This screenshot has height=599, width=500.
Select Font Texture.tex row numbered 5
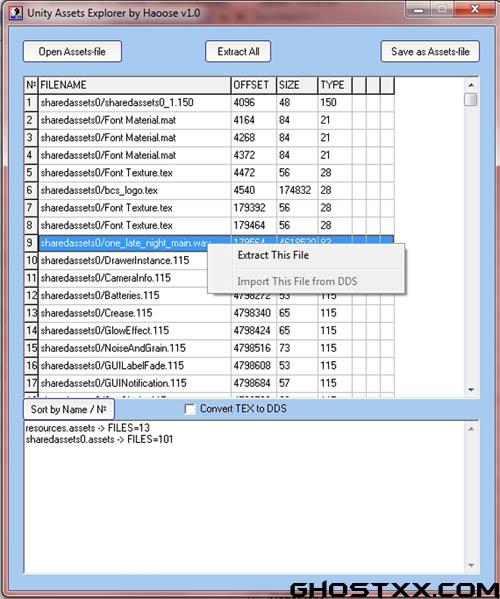click(209, 173)
